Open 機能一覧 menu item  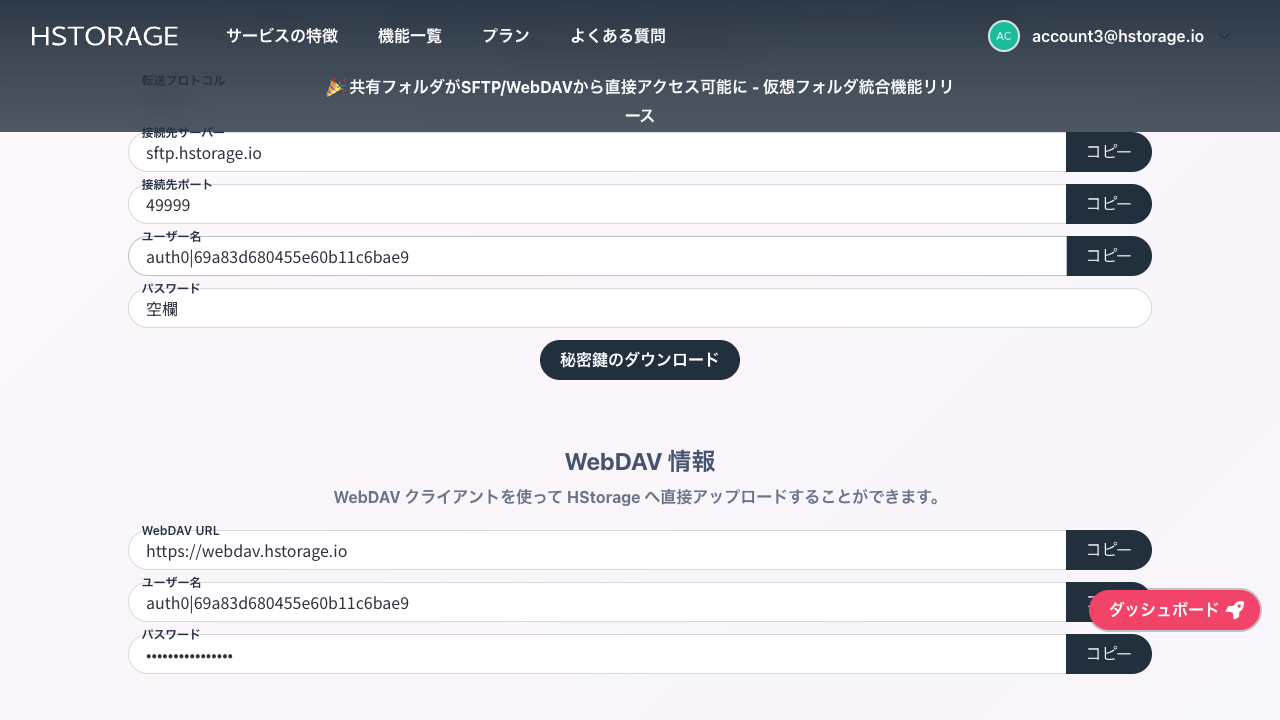pos(410,36)
